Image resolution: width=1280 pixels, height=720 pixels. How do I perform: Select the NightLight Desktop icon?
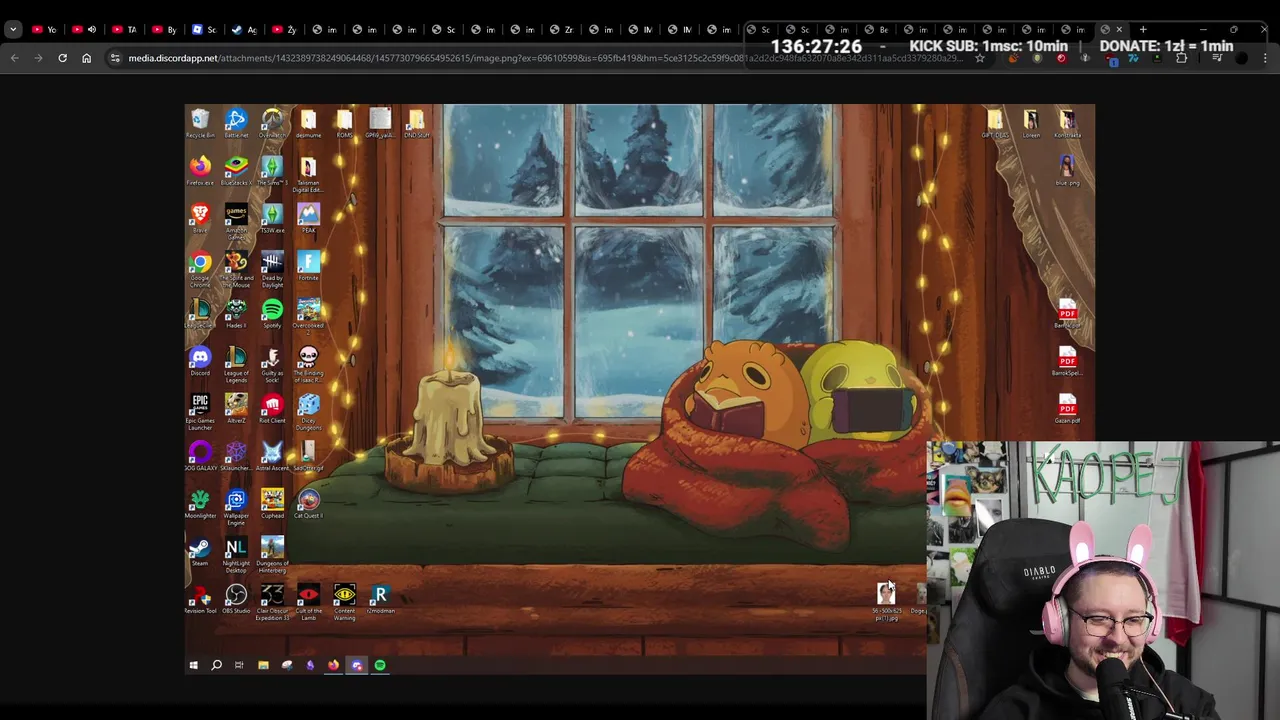(236, 554)
